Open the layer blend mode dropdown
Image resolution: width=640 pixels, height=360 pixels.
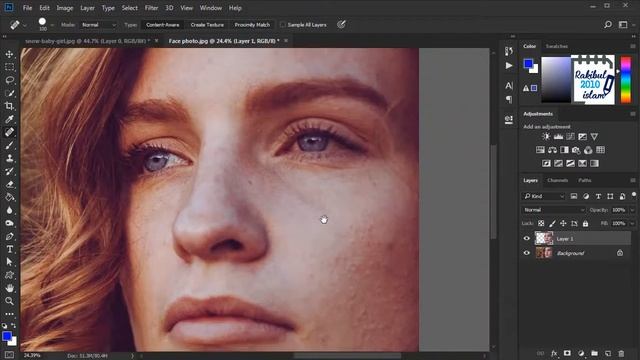554,210
